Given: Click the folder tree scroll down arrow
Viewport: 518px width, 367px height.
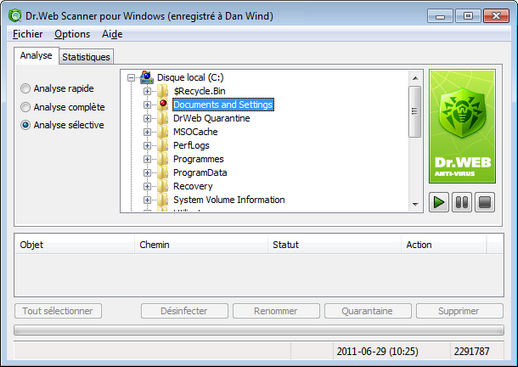Looking at the screenshot, I should (x=415, y=204).
